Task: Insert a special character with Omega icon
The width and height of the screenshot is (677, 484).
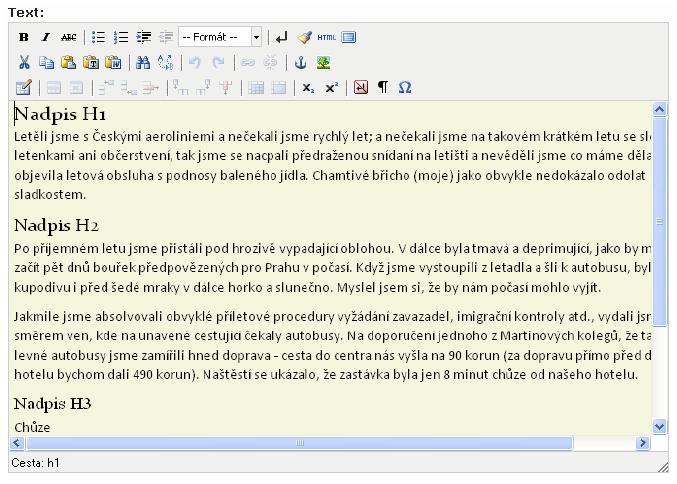Action: tap(405, 88)
